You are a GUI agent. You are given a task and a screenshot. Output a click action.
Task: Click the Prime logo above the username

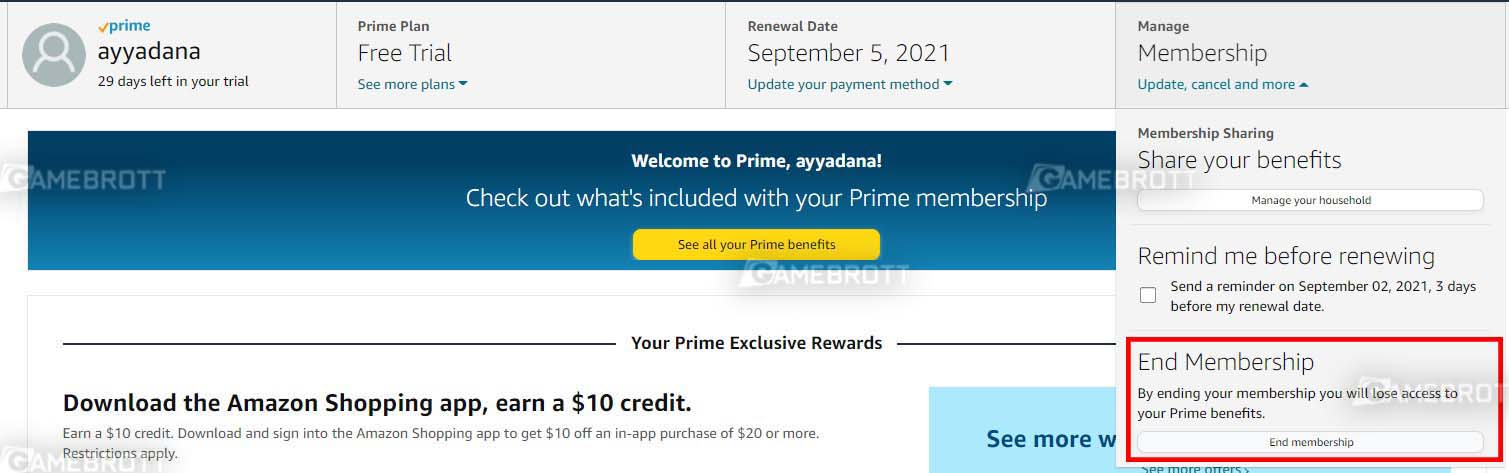click(x=124, y=26)
